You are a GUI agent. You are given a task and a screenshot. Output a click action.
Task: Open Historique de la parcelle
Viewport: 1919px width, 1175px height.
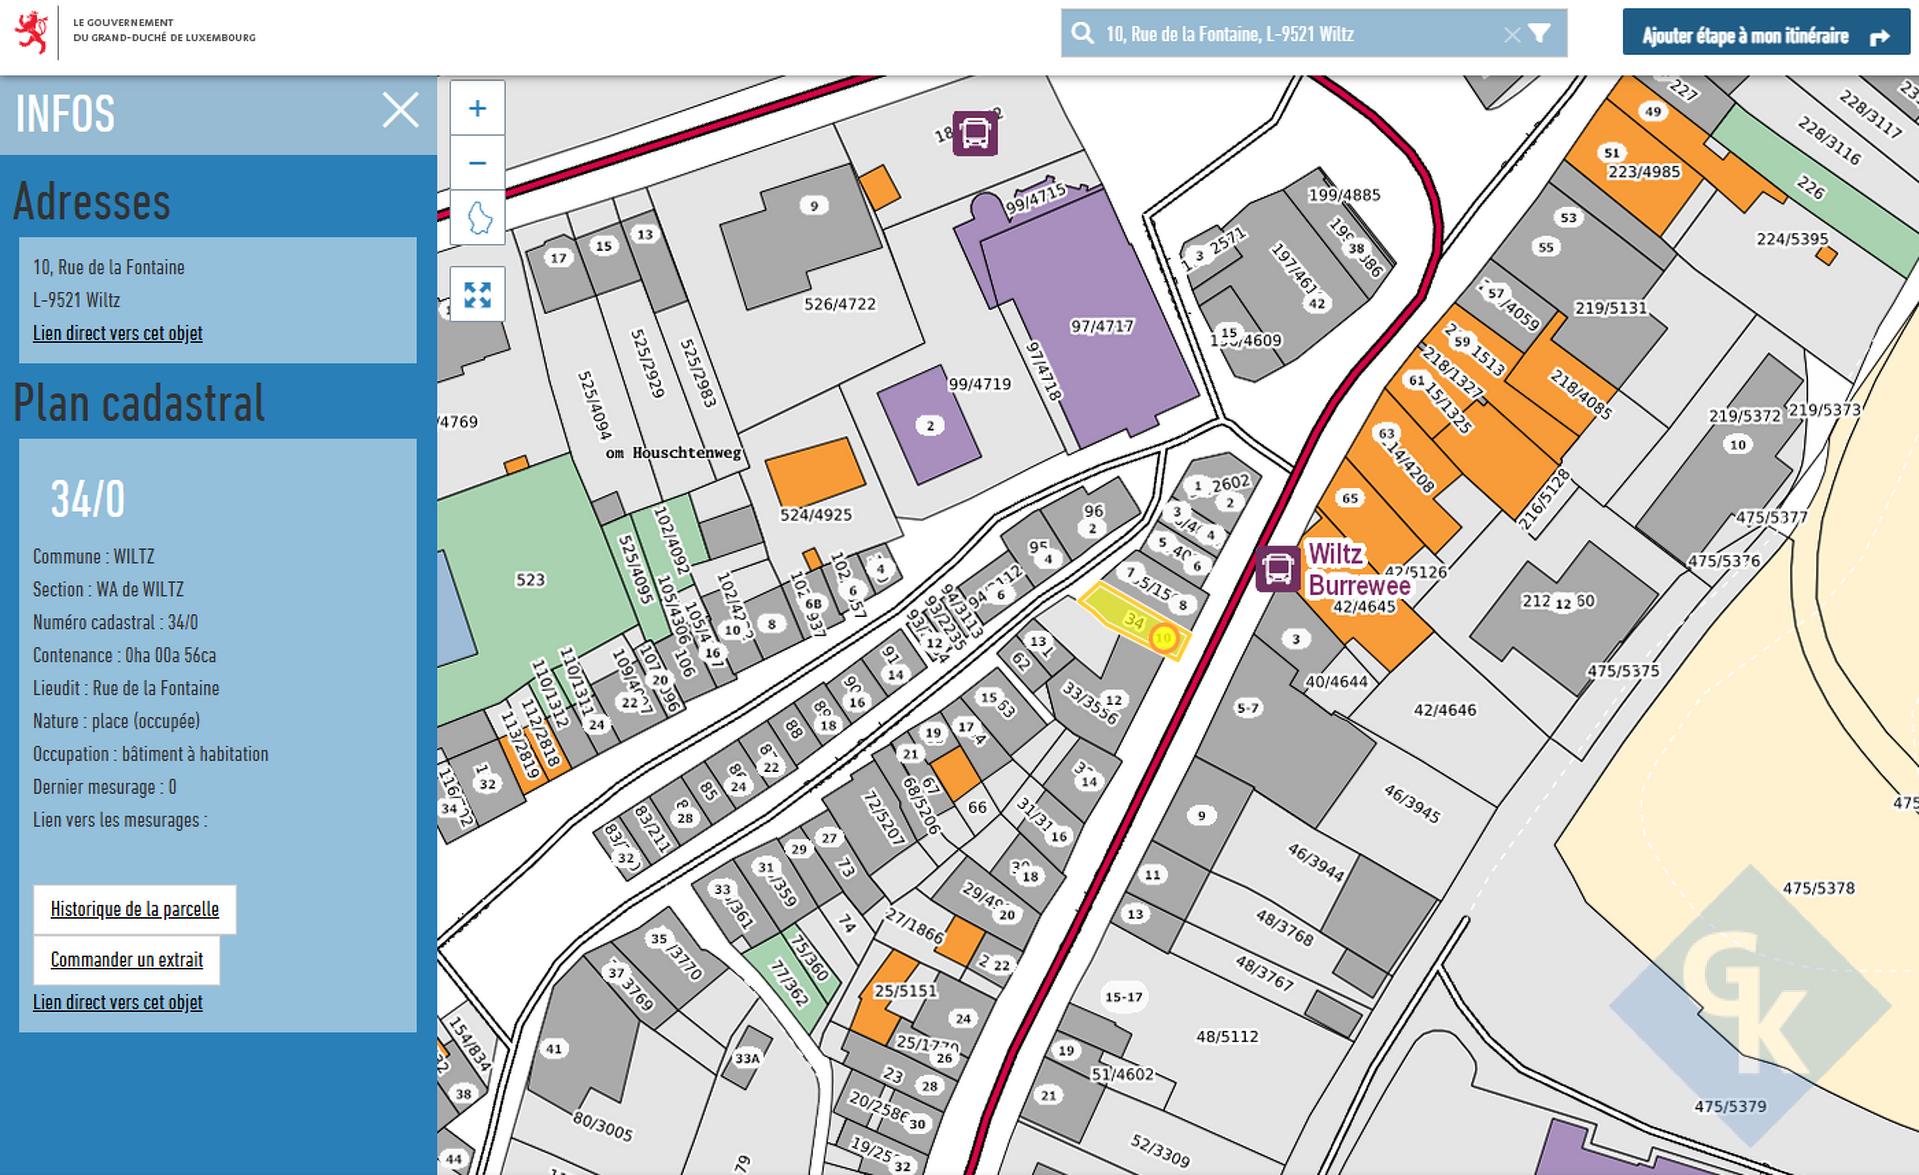(135, 909)
